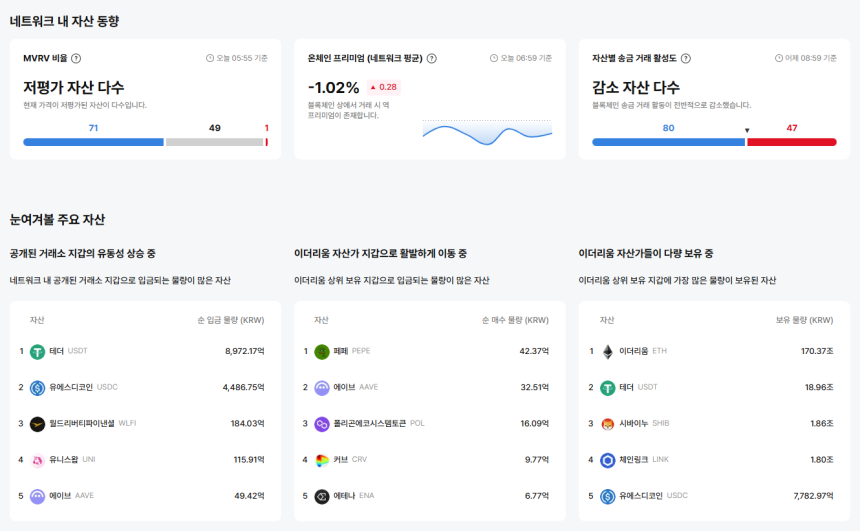Click the Ethereum ETH coin icon
Image resolution: width=860 pixels, height=531 pixels.
(607, 352)
